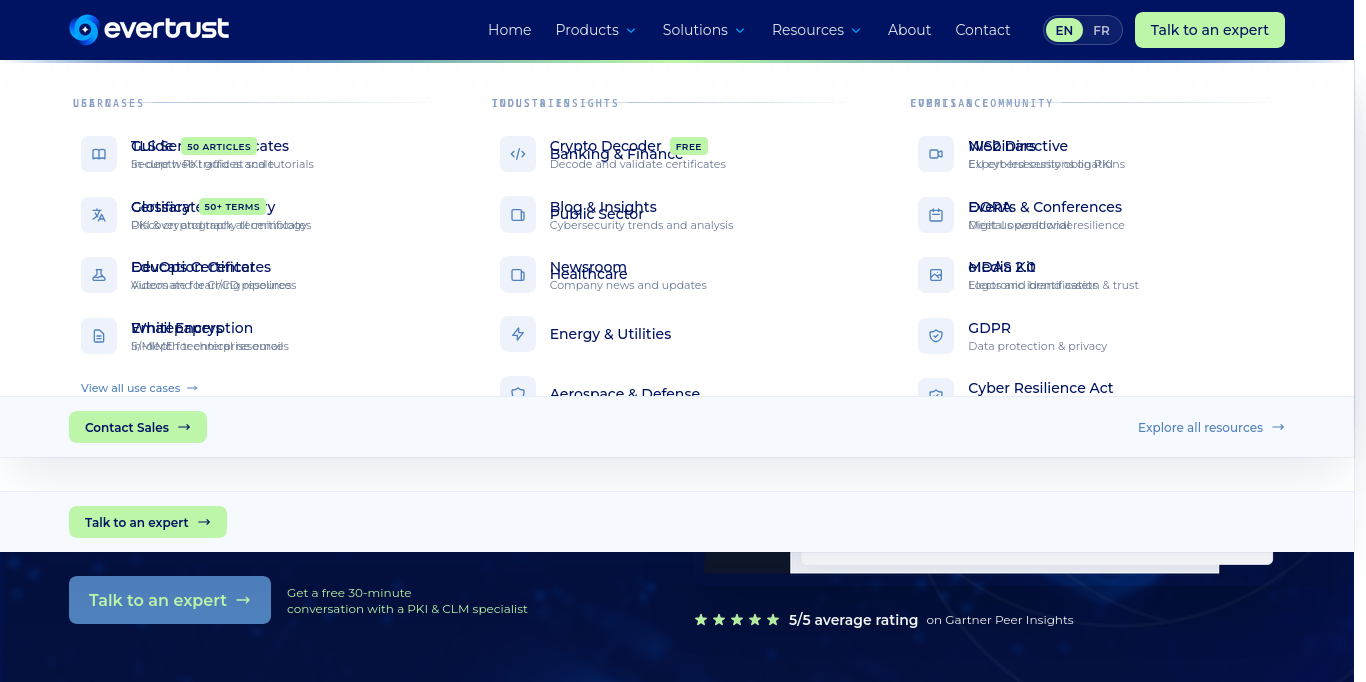This screenshot has width=1366, height=682.
Task: Select the translate-symbol Glossary icon
Action: coord(99,215)
